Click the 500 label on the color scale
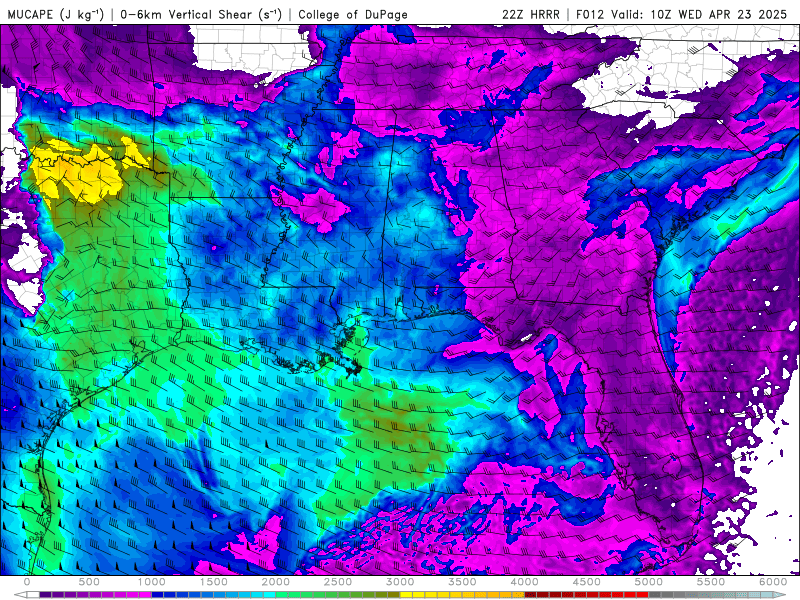This screenshot has width=800, height=600. tap(89, 582)
